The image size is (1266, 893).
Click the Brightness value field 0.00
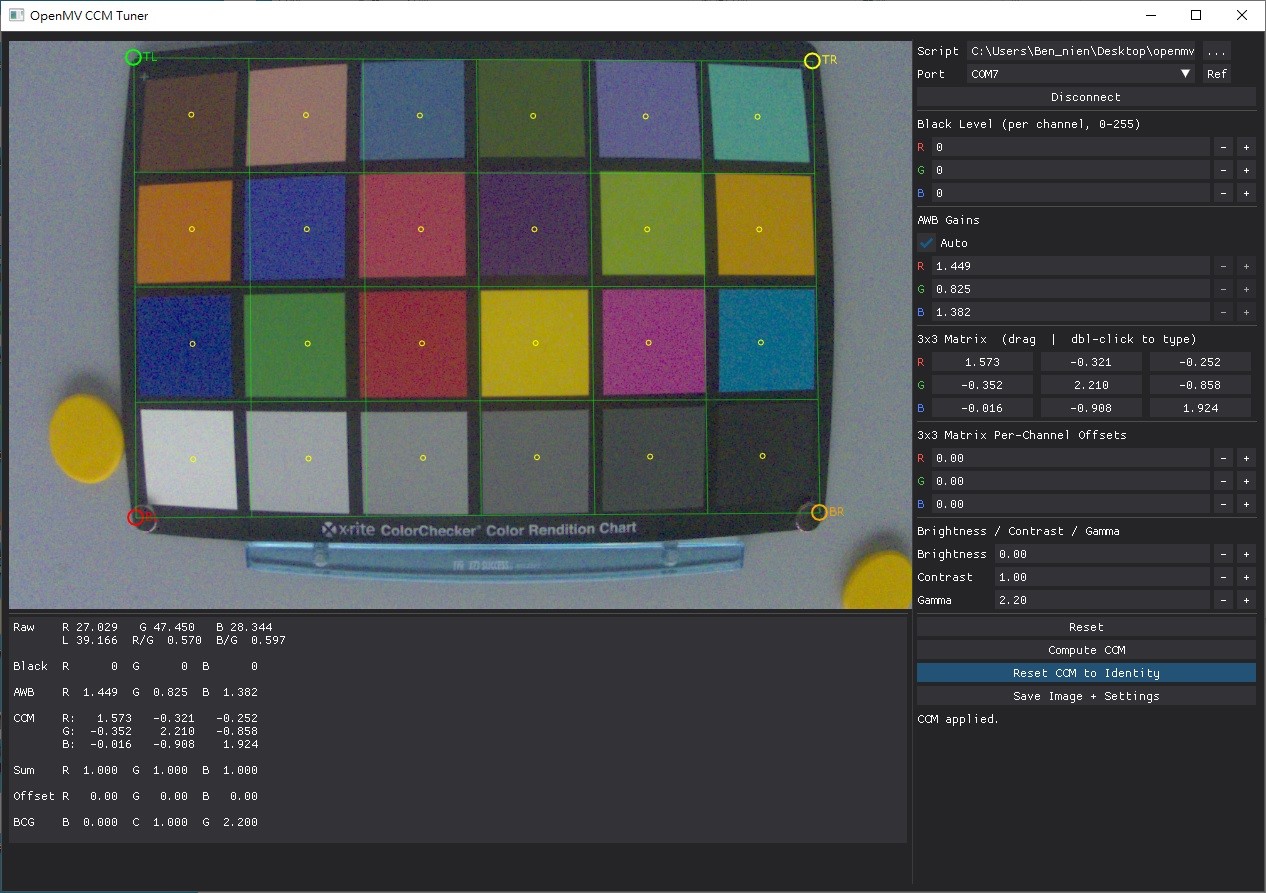pos(1102,554)
